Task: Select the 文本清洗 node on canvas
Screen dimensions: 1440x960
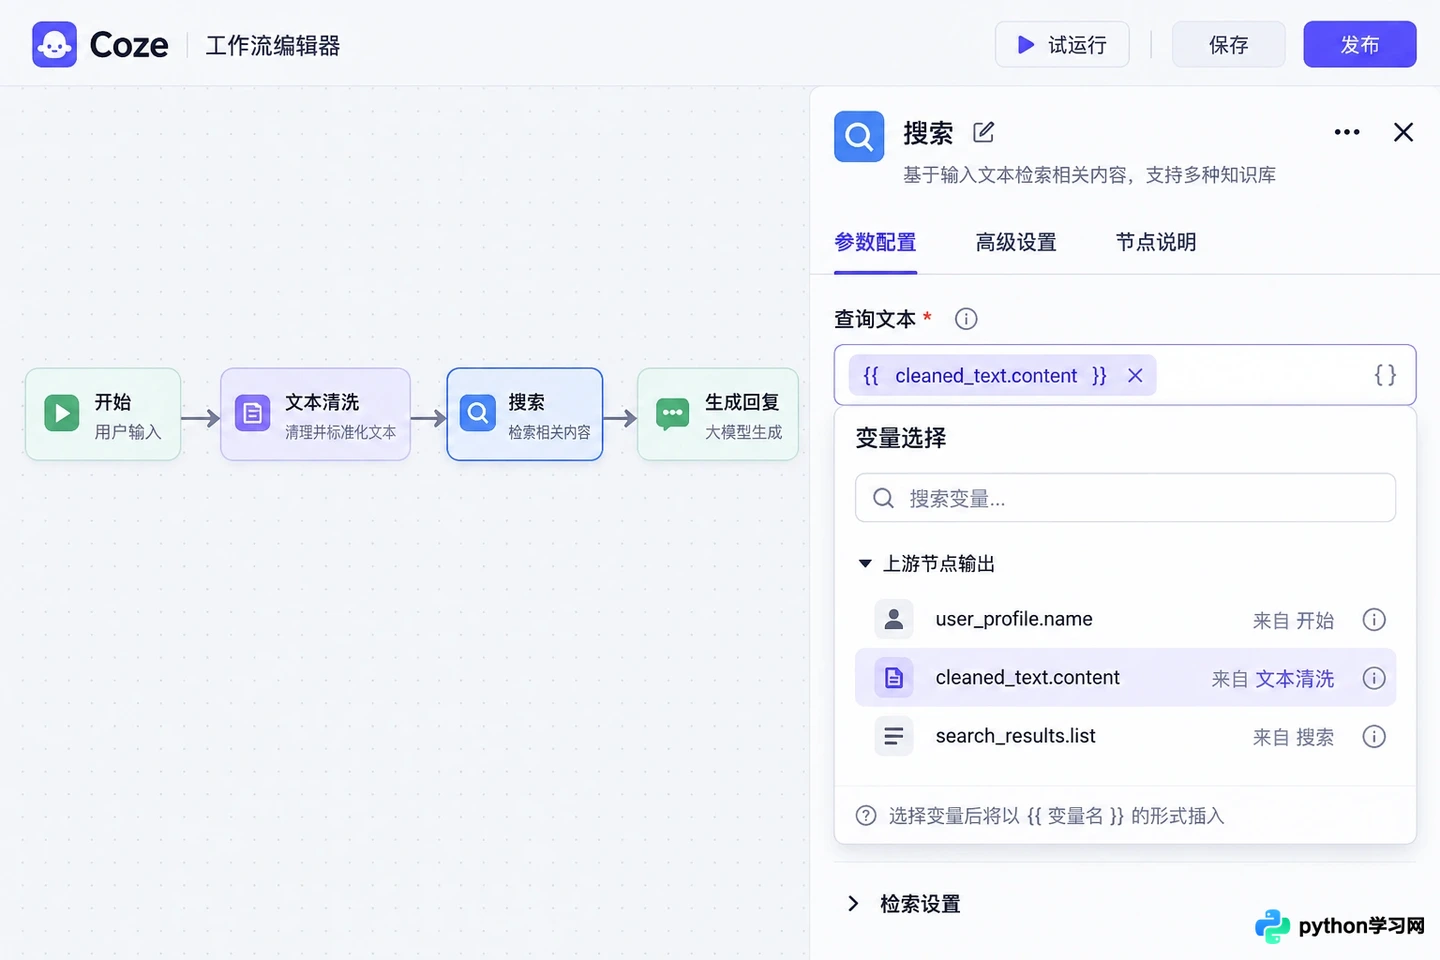Action: tap(315, 414)
